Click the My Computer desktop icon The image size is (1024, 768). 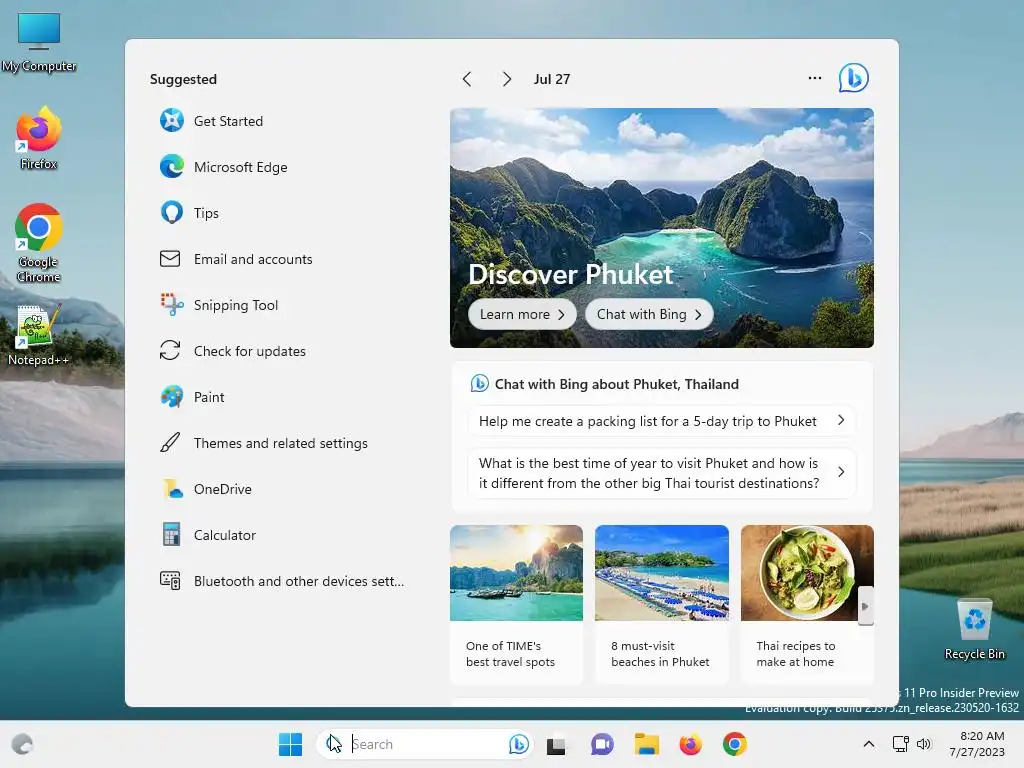click(x=39, y=42)
